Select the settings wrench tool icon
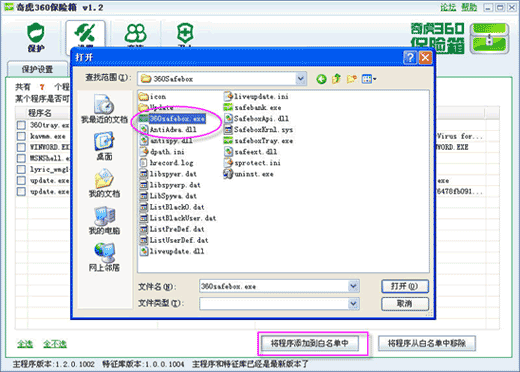This screenshot has width=520, height=372. (85, 34)
